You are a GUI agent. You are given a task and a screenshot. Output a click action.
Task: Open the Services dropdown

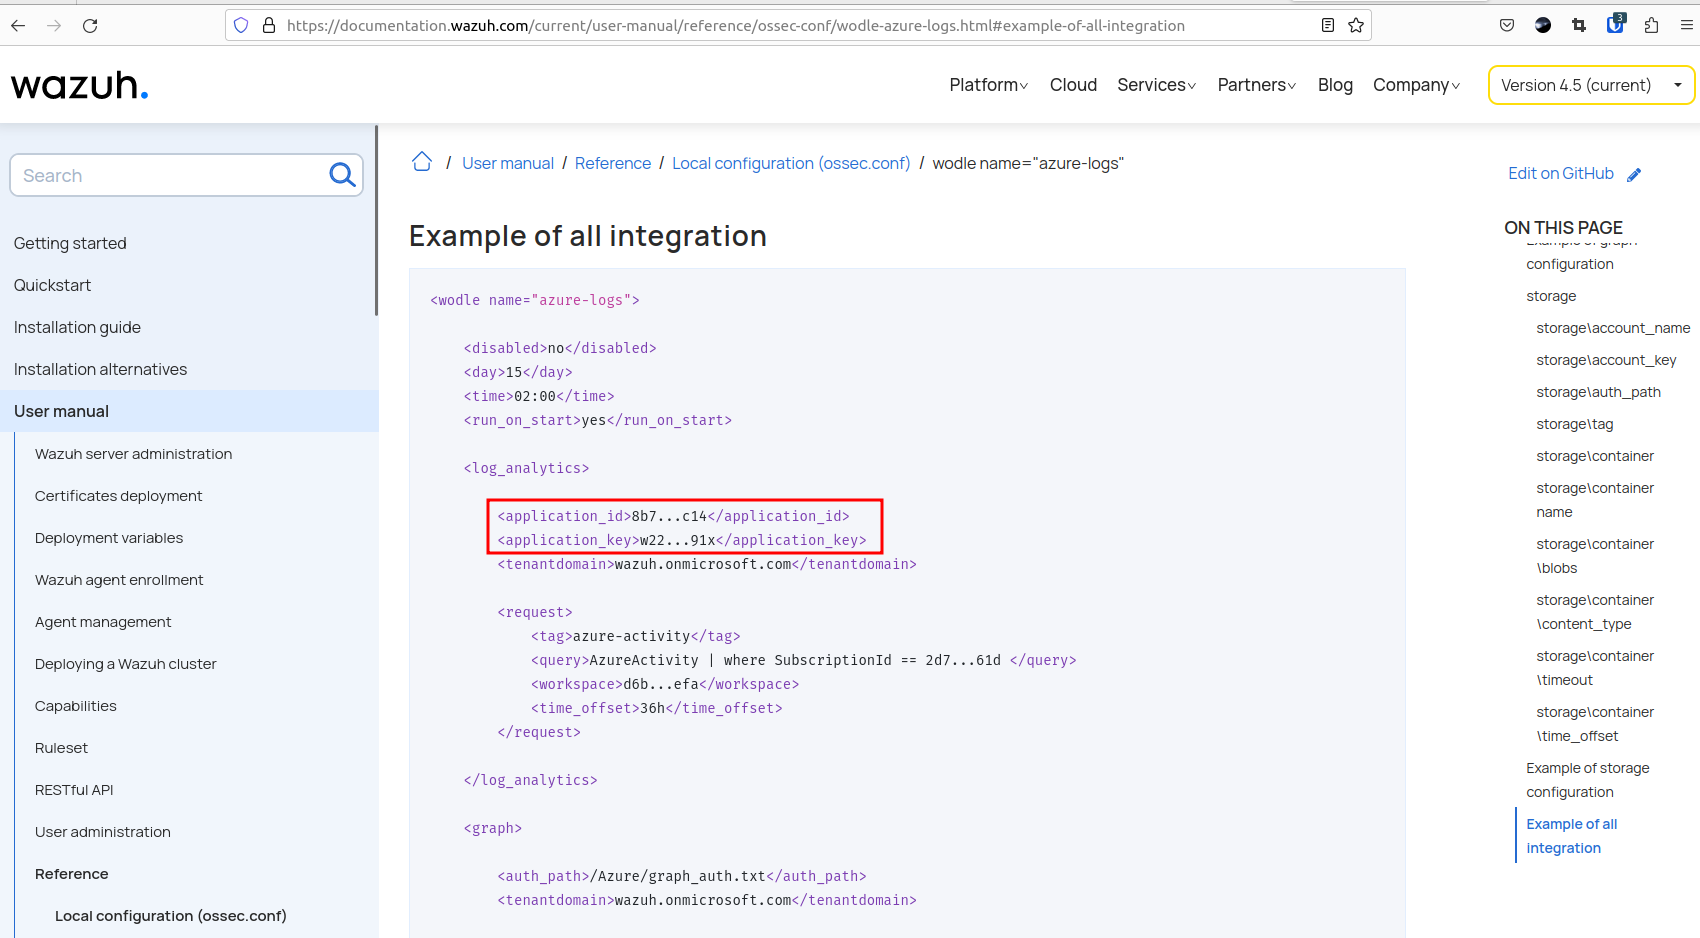point(1154,85)
